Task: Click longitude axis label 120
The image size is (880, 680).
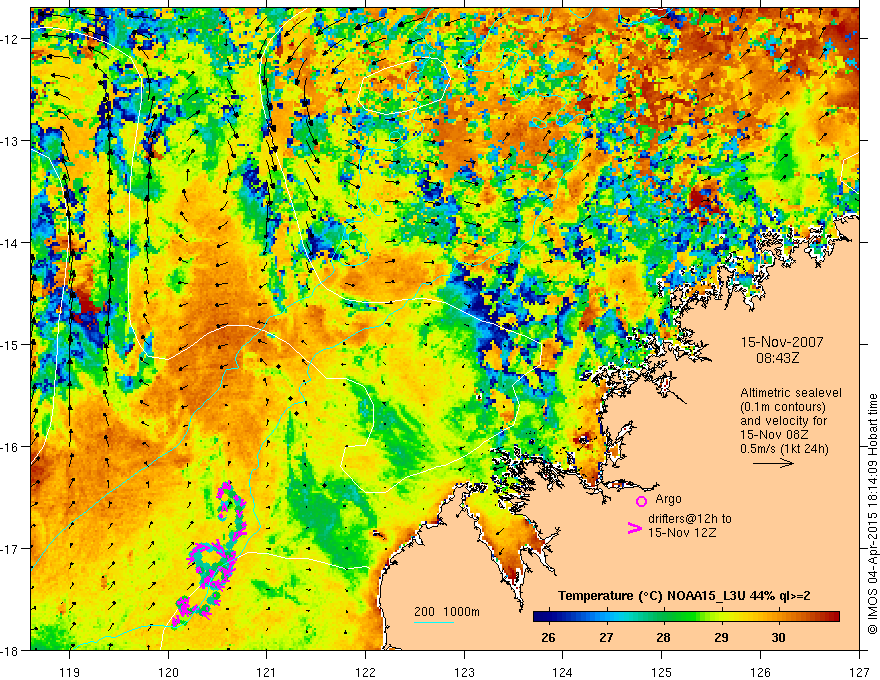Action: click(x=168, y=672)
